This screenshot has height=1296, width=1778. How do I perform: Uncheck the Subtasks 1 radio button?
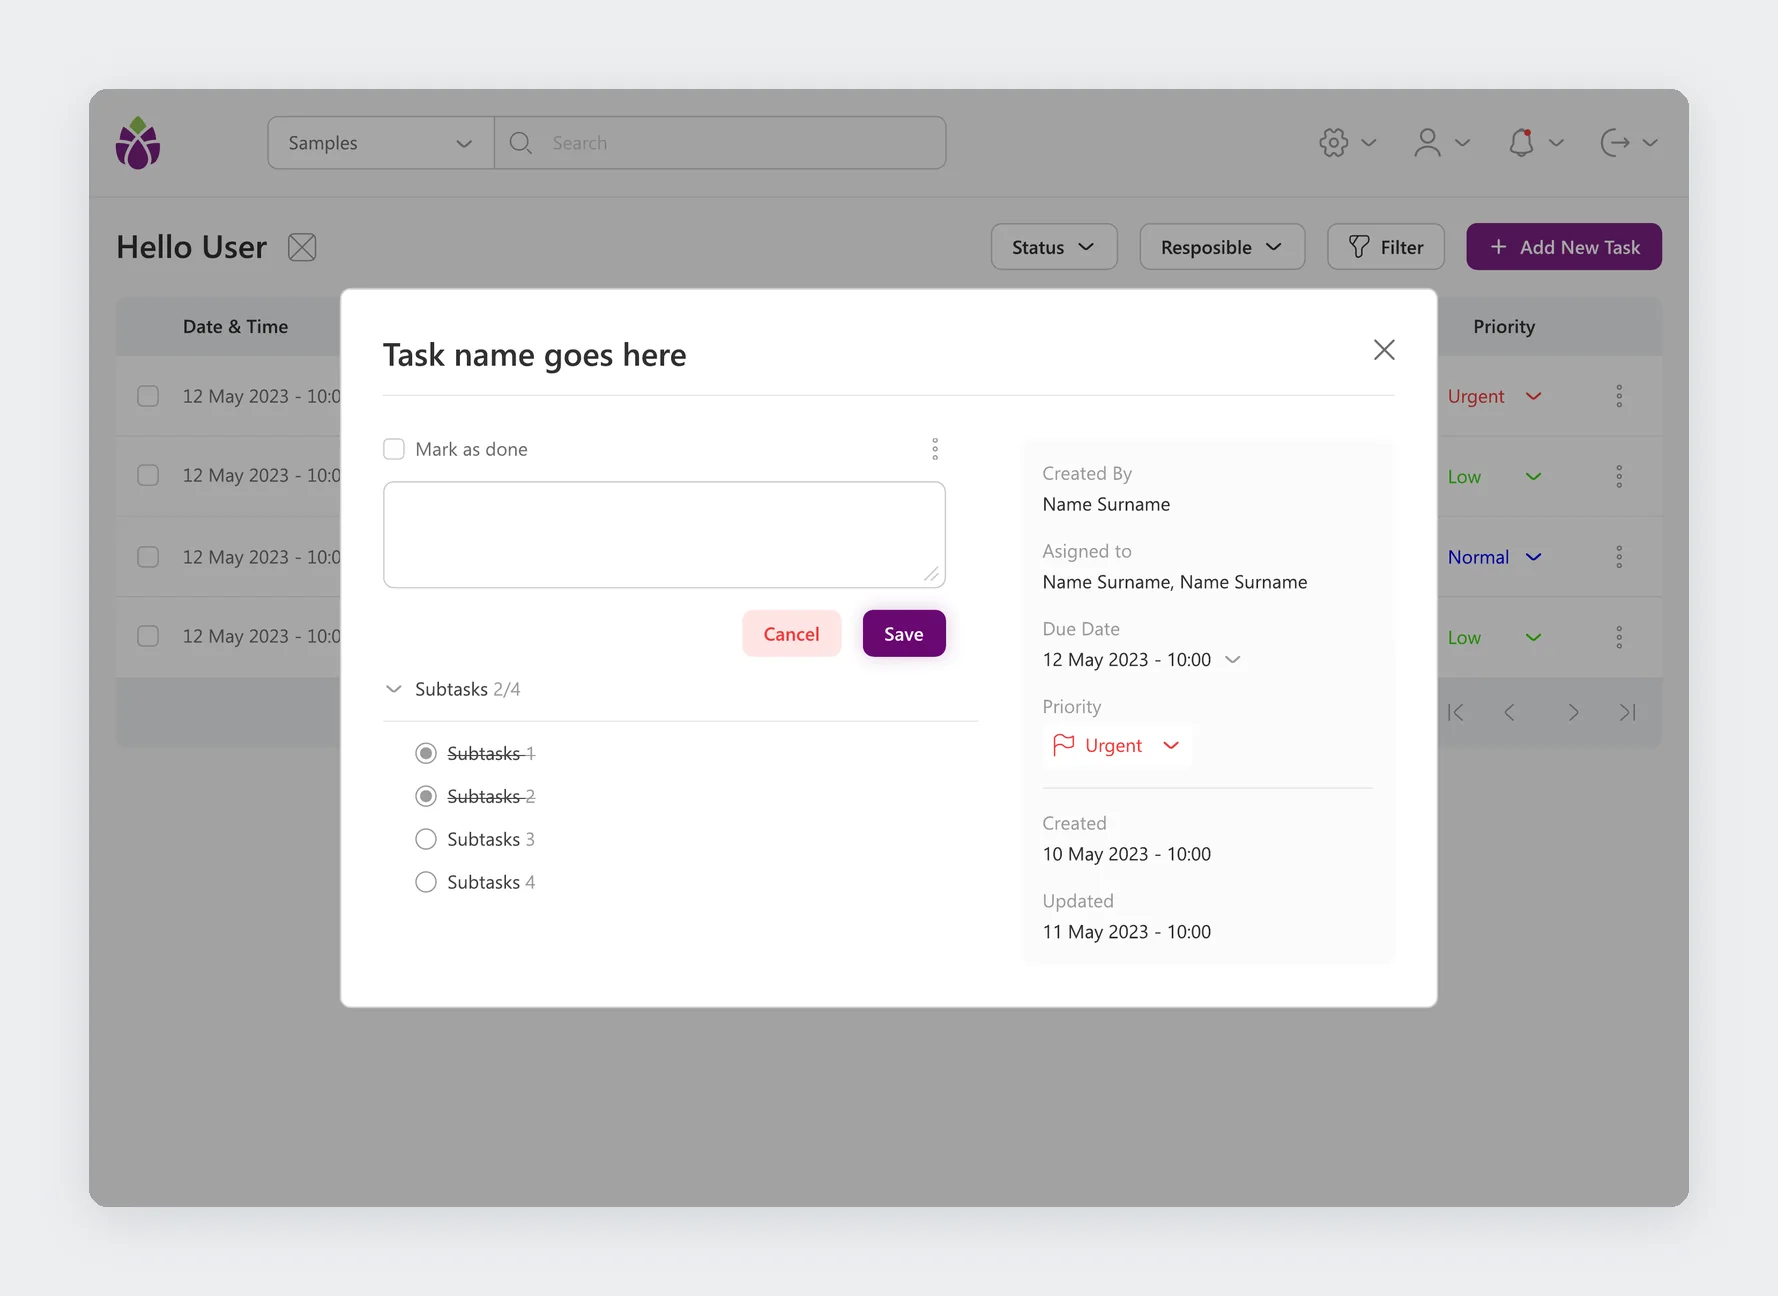click(426, 753)
